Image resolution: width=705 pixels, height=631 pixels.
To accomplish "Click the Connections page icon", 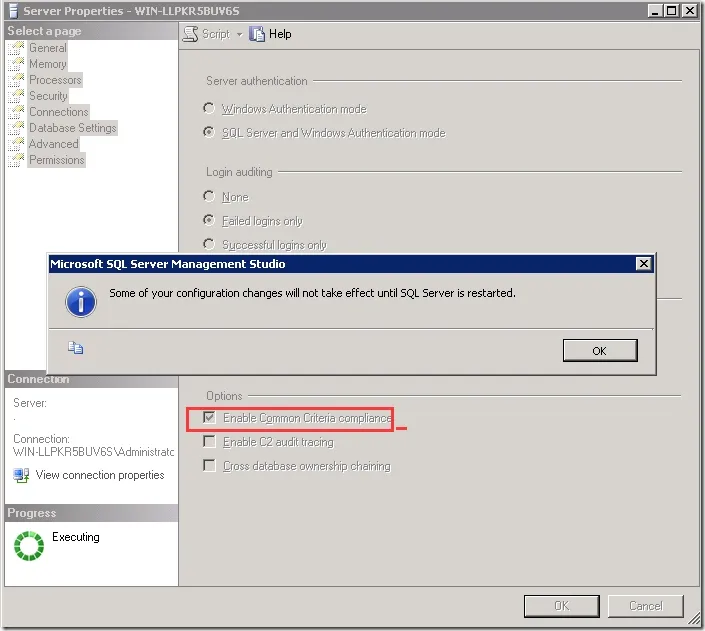I will click(x=16, y=112).
